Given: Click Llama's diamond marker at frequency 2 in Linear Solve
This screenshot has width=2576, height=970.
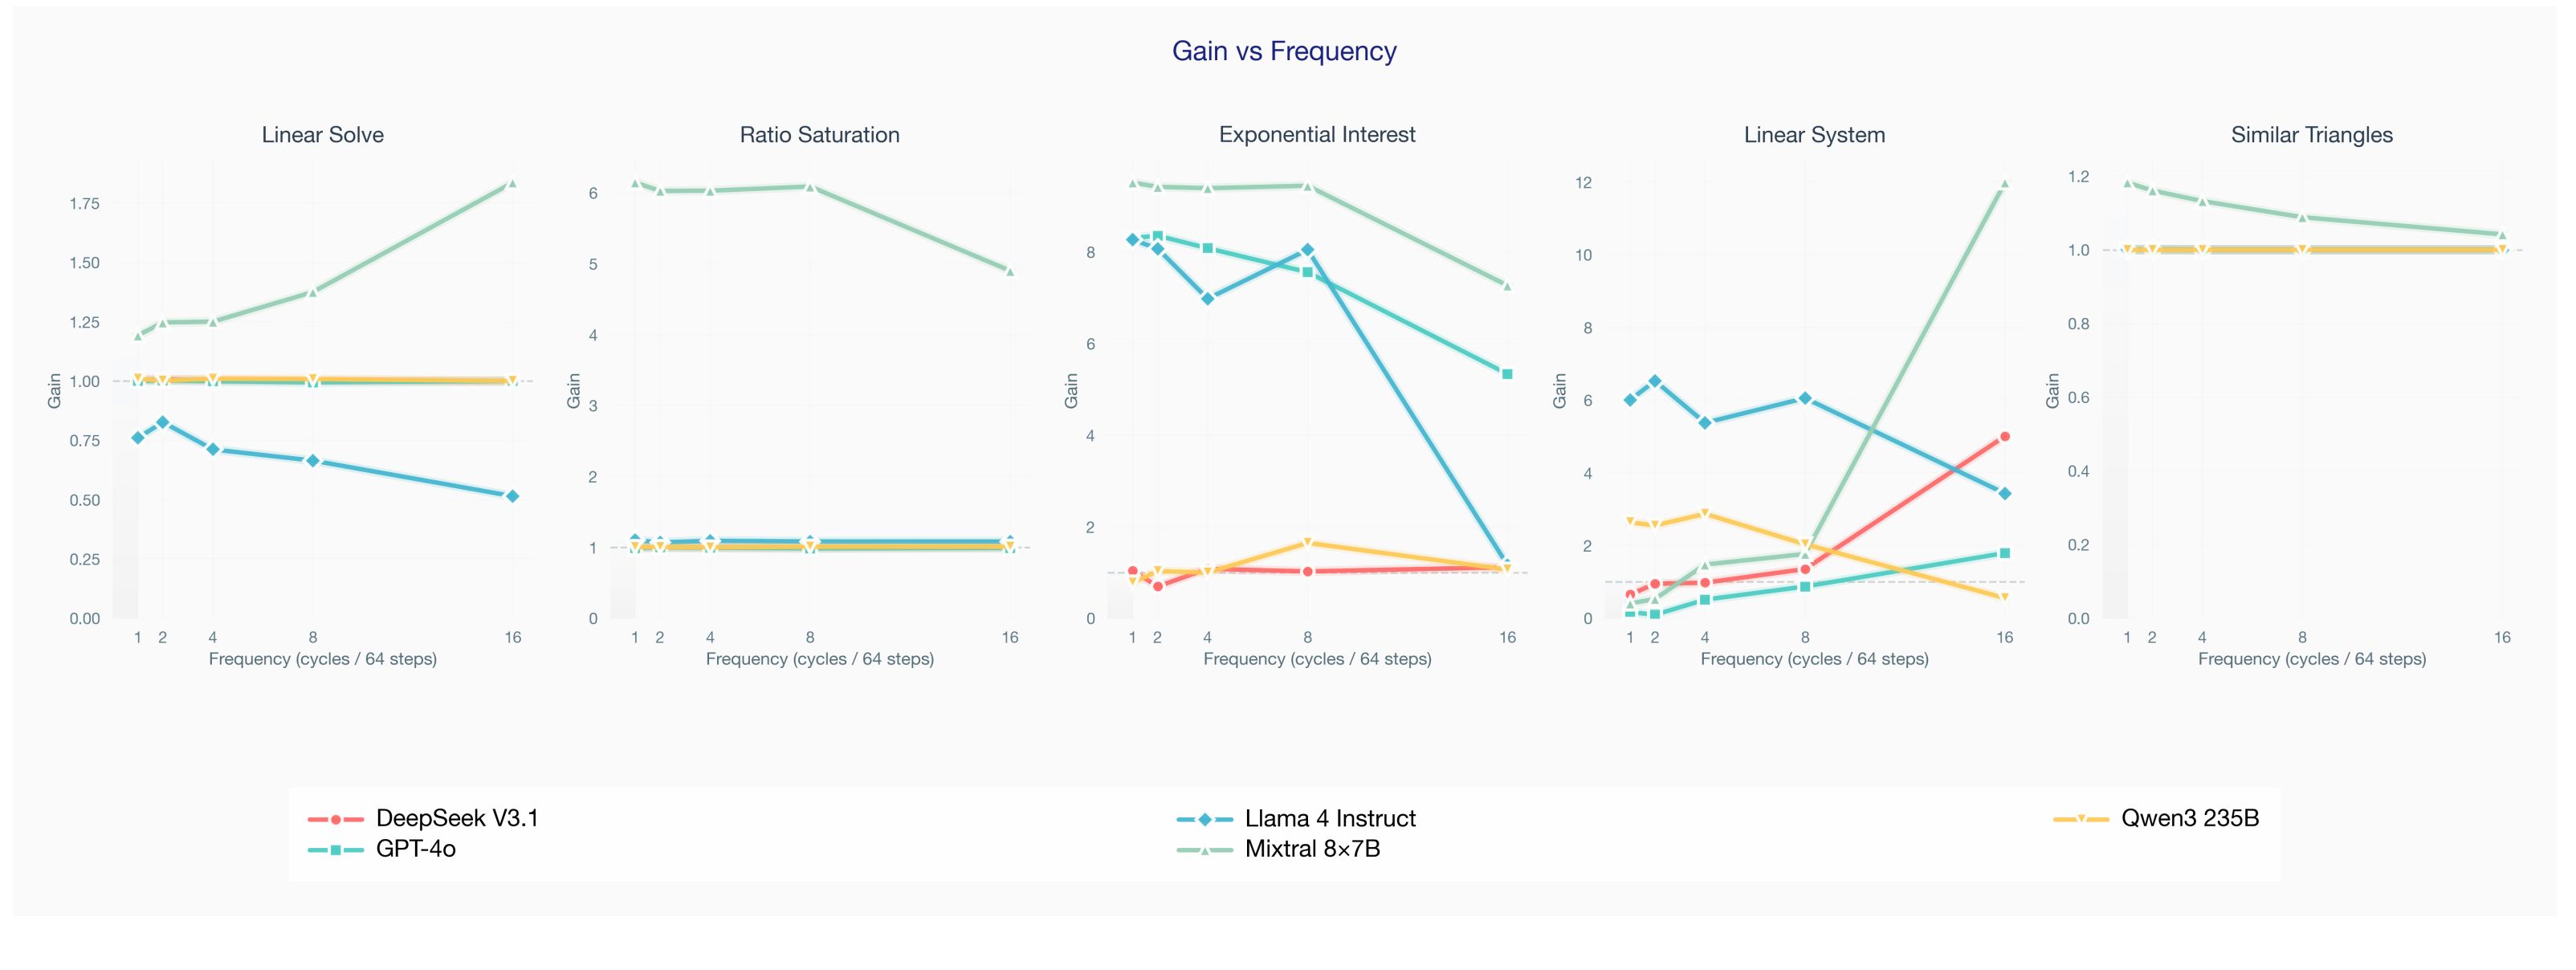Looking at the screenshot, I should (x=162, y=422).
